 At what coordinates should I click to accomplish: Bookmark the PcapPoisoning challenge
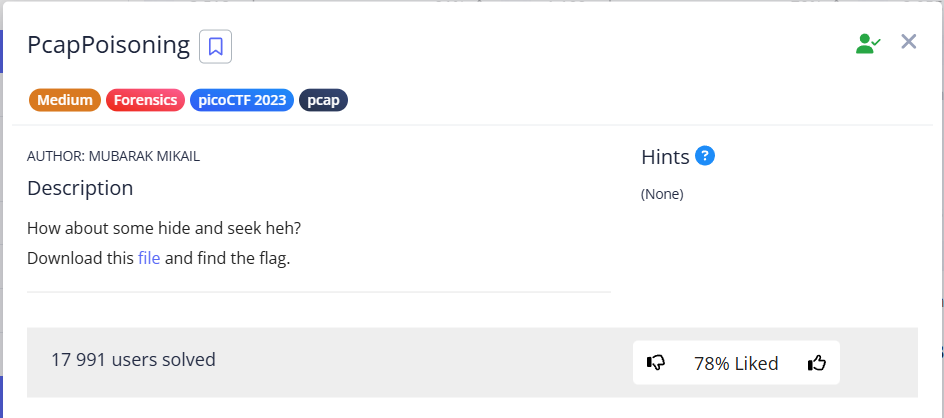(x=216, y=46)
